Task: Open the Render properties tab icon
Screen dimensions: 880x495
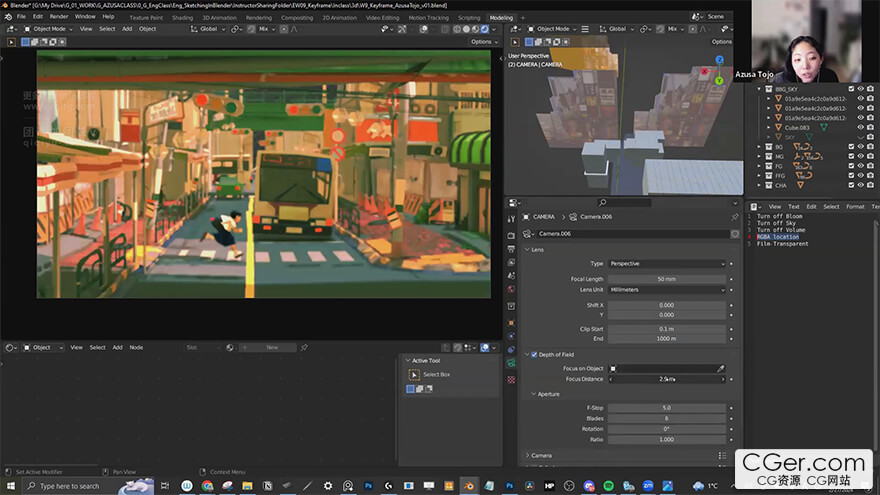Action: (511, 233)
